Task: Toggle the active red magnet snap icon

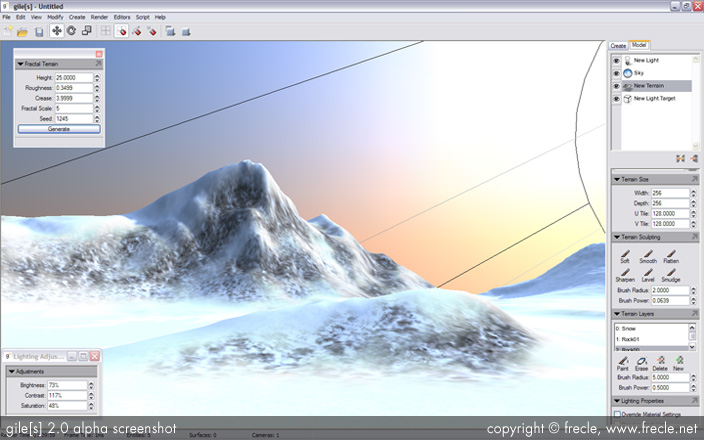Action: tap(121, 31)
